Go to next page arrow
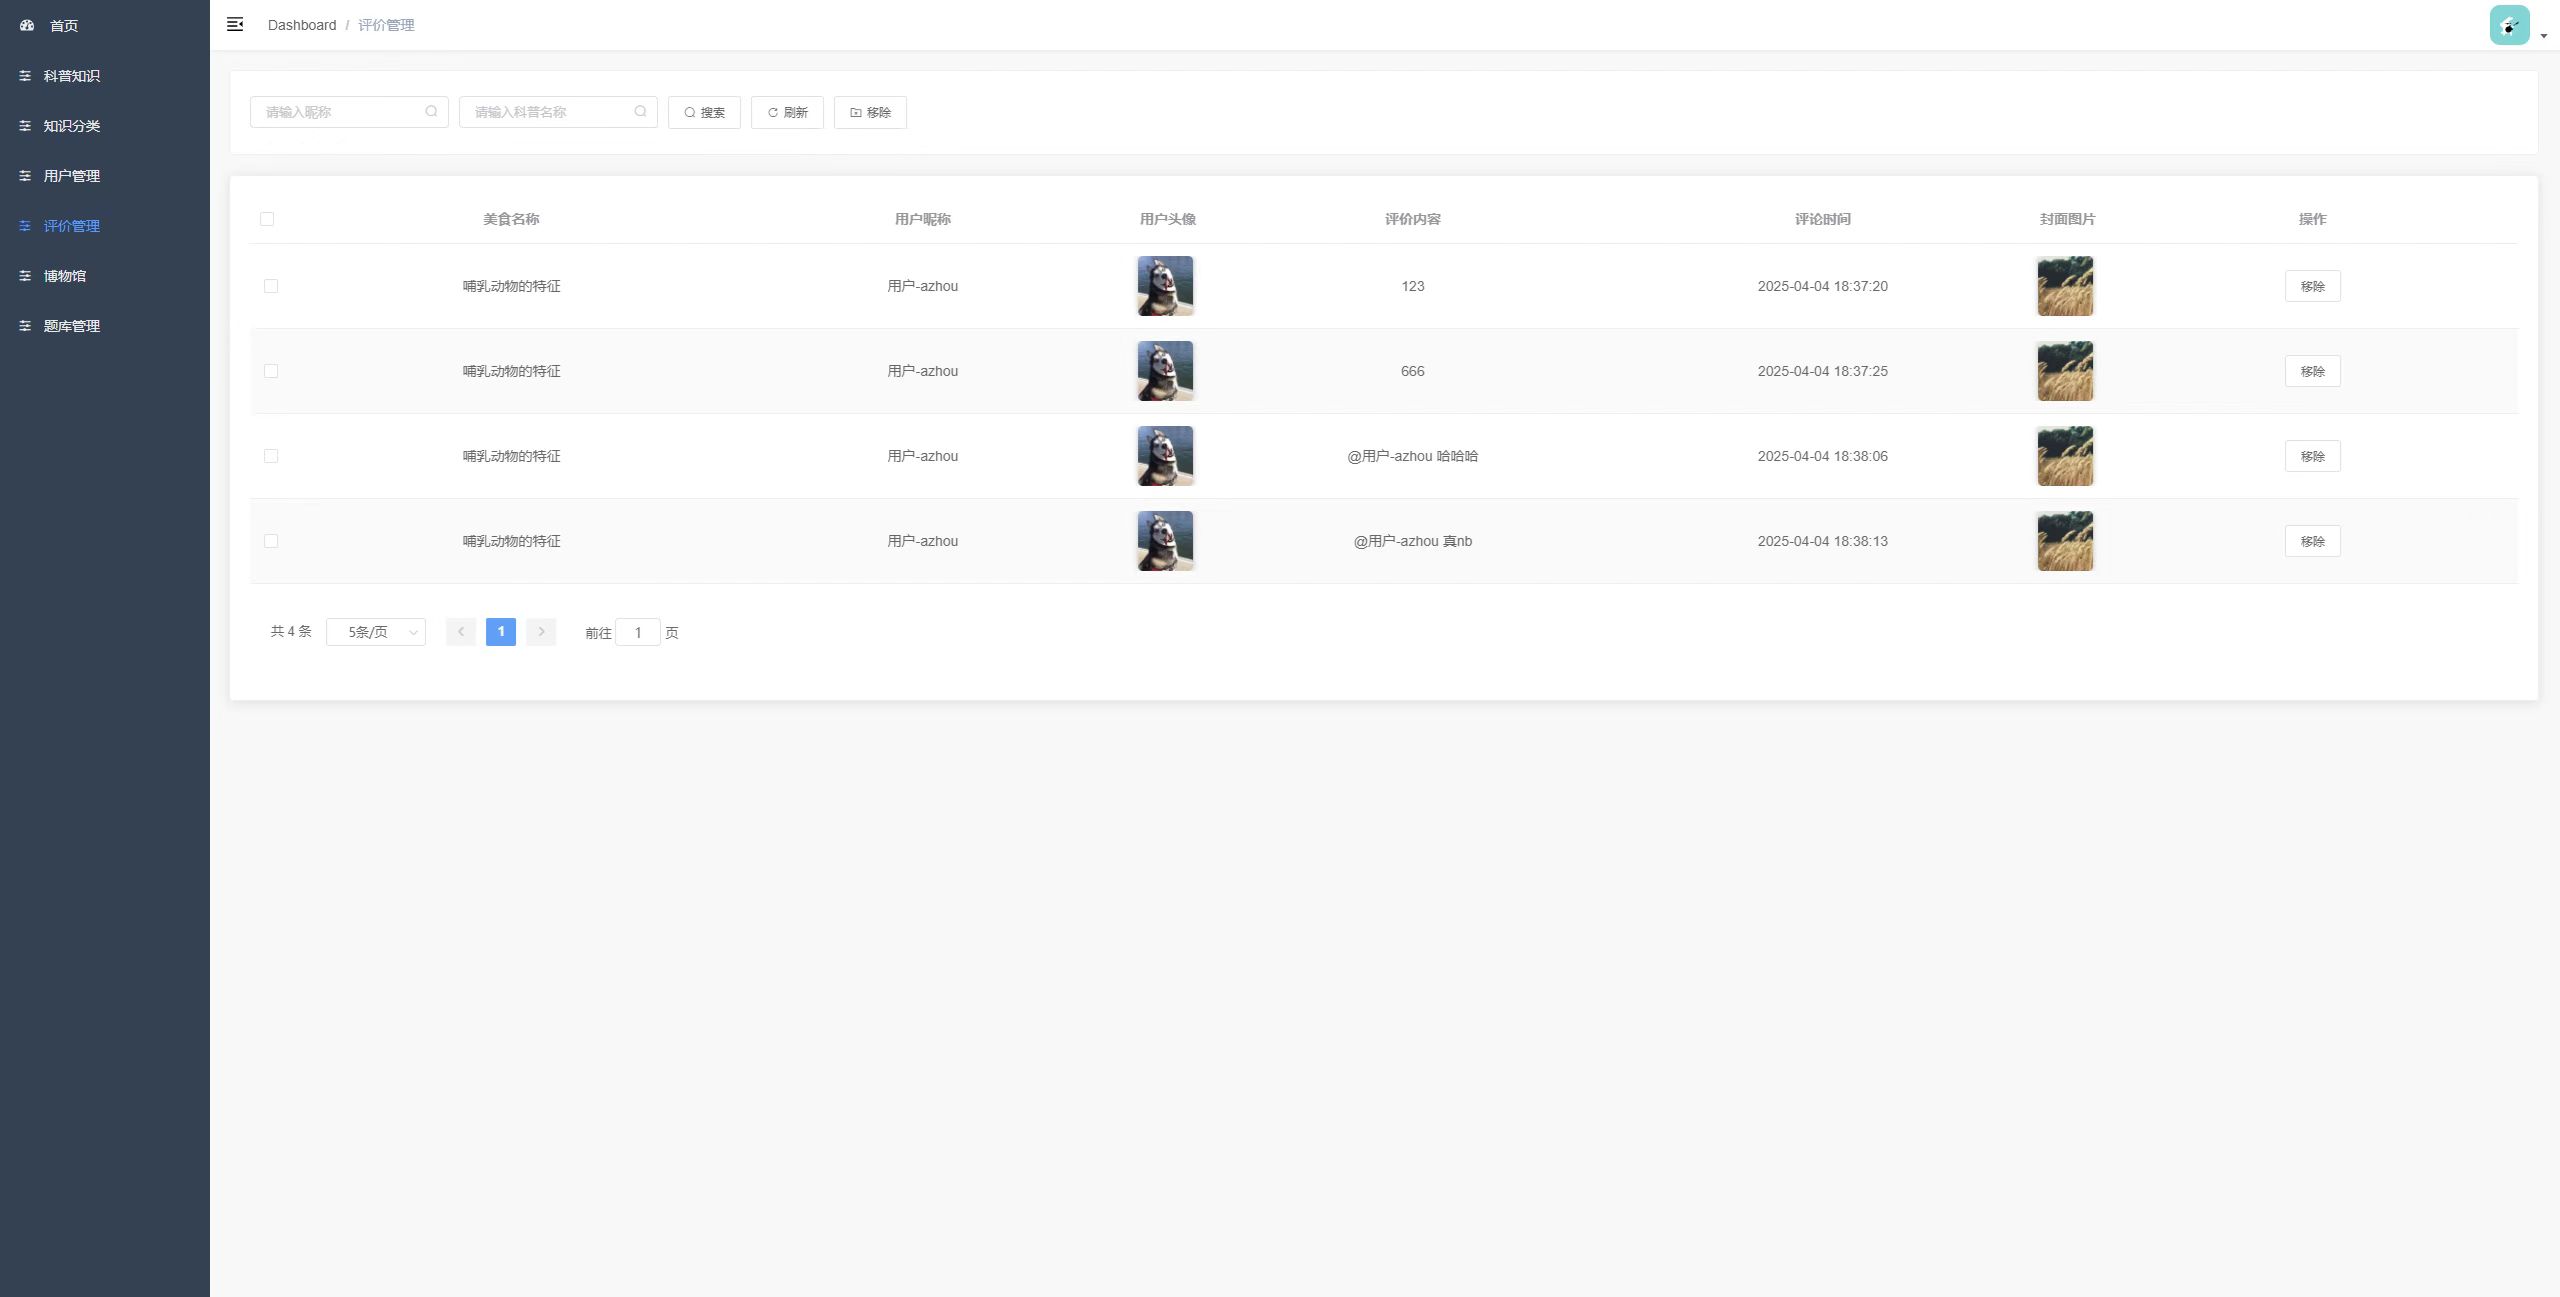 tap(541, 632)
